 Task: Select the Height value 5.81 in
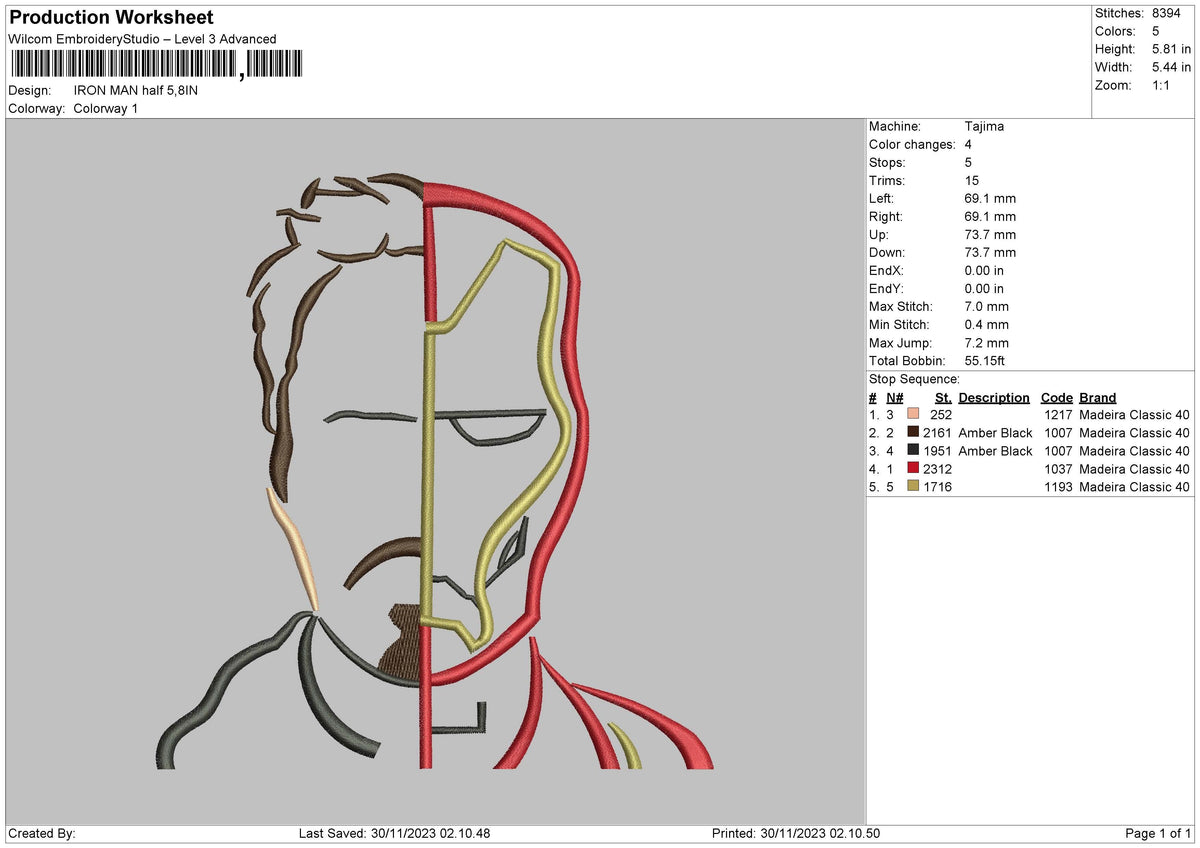coord(1171,49)
